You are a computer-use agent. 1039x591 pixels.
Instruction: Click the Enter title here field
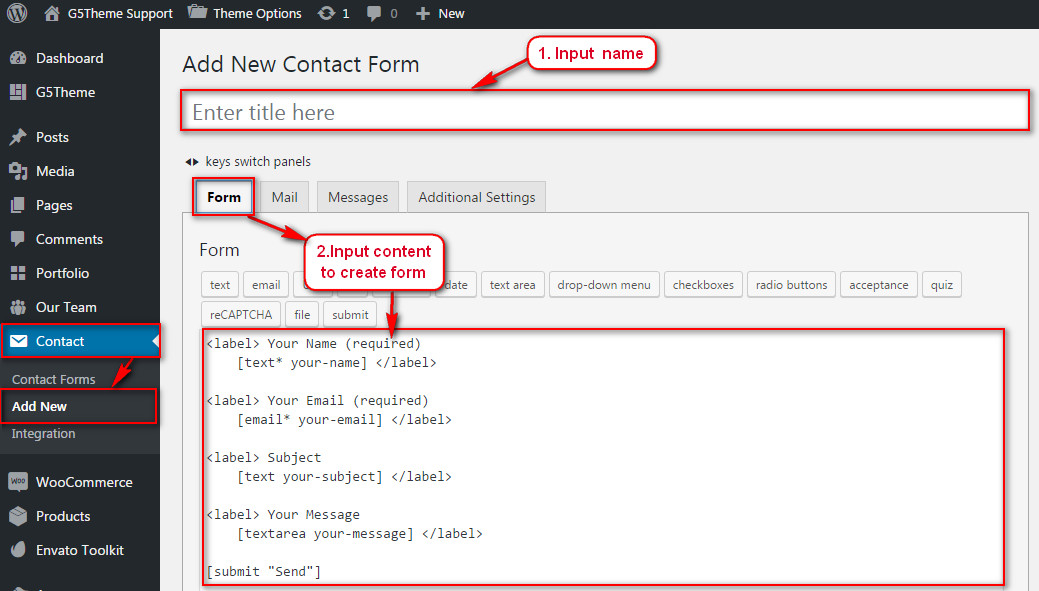pyautogui.click(x=604, y=111)
